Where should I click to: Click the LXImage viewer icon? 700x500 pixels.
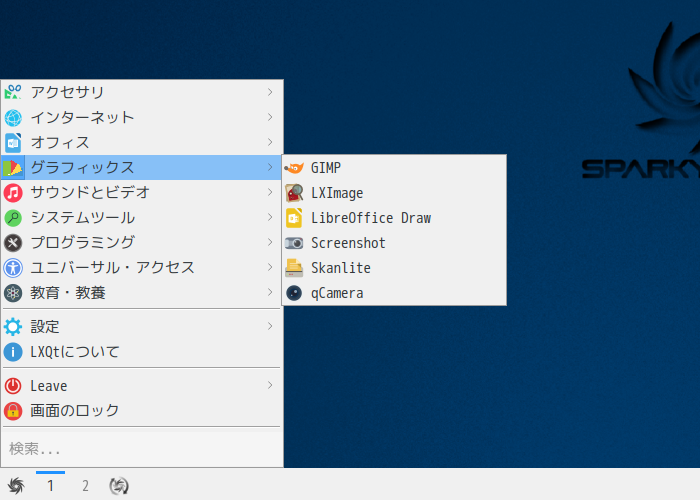pyautogui.click(x=294, y=193)
